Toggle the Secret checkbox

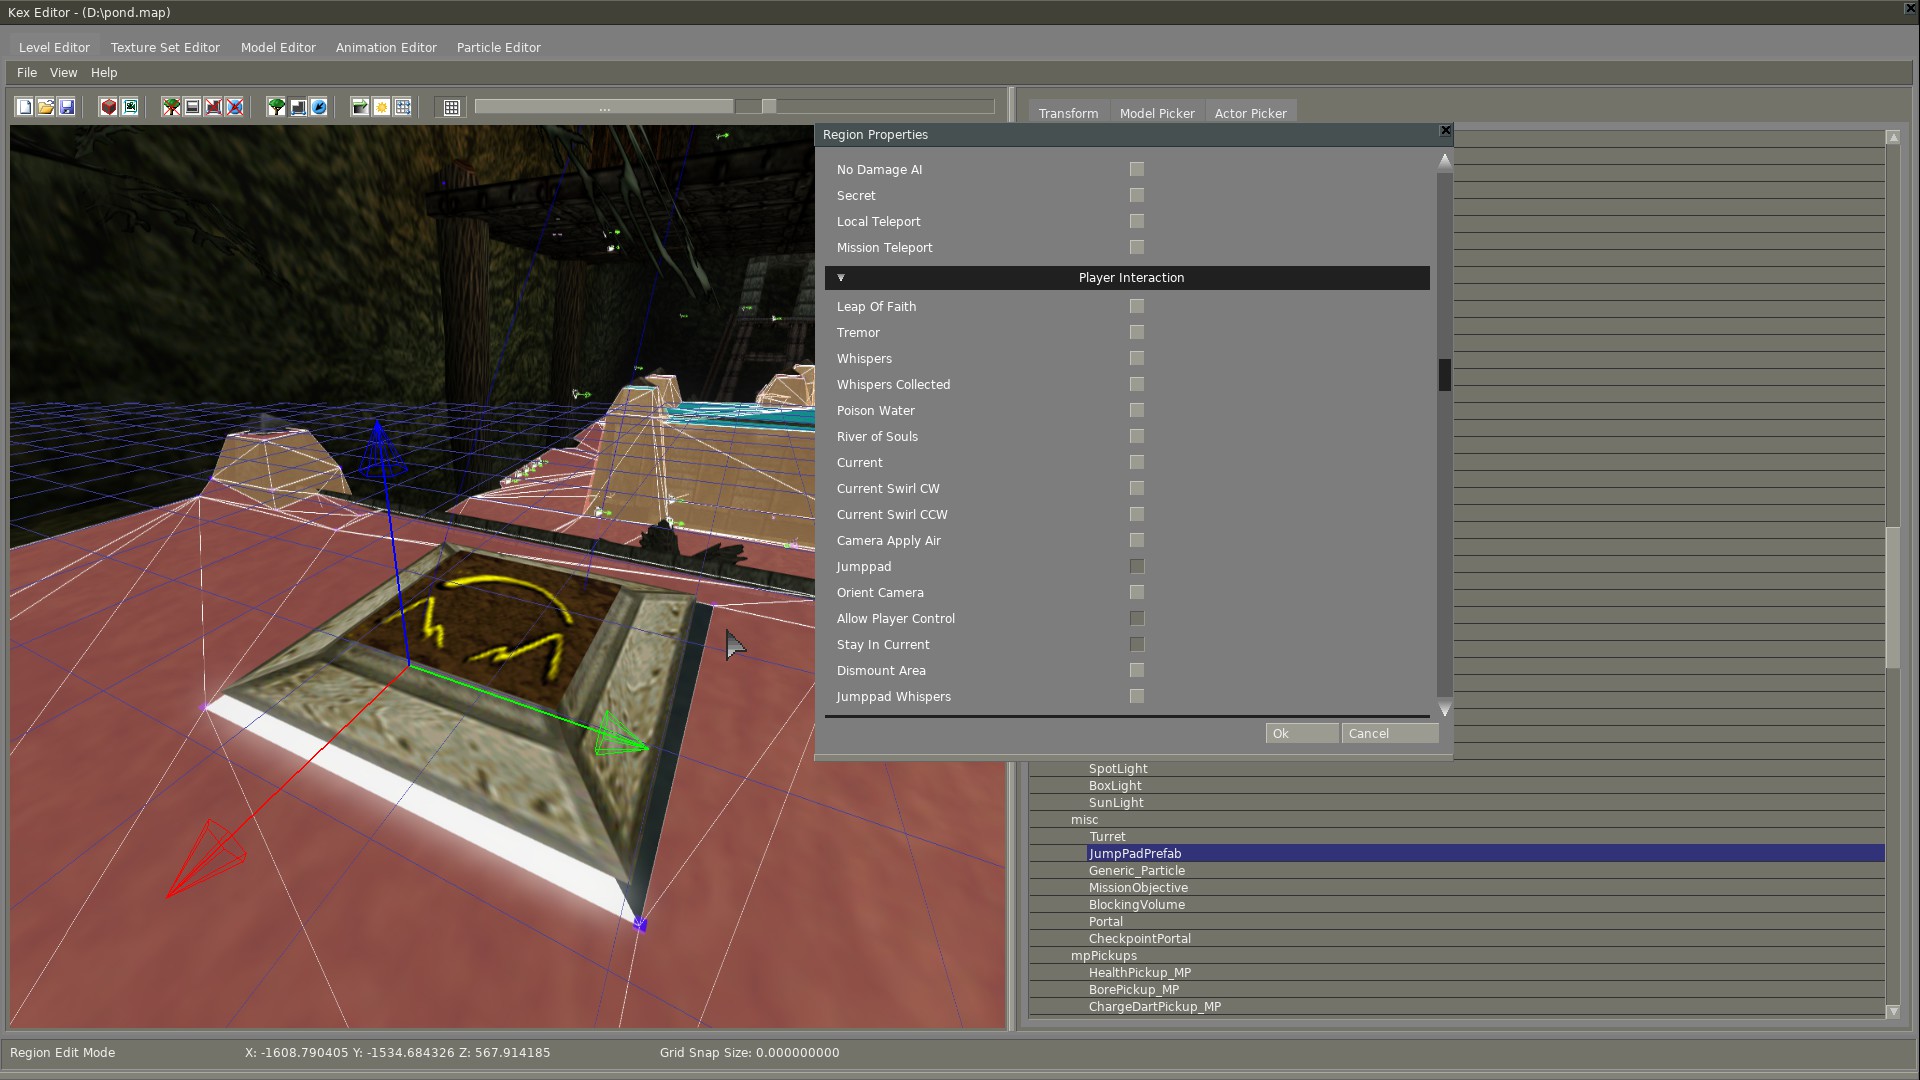pyautogui.click(x=1137, y=196)
